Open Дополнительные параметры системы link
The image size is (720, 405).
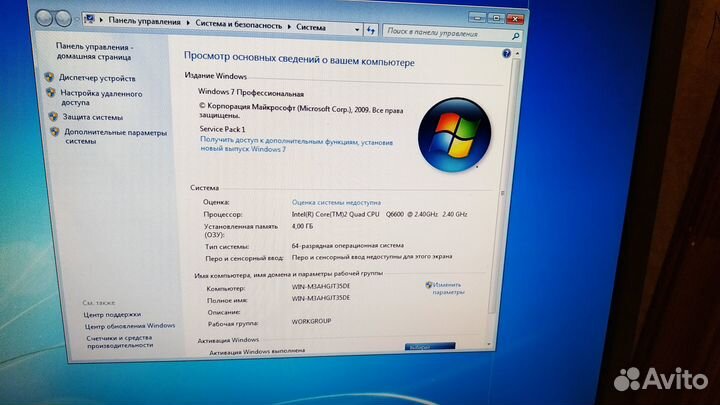[114, 136]
